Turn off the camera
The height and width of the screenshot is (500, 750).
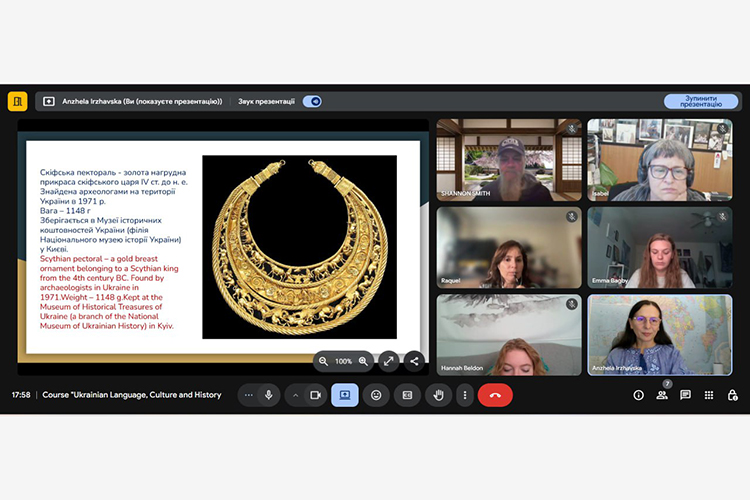tap(316, 395)
